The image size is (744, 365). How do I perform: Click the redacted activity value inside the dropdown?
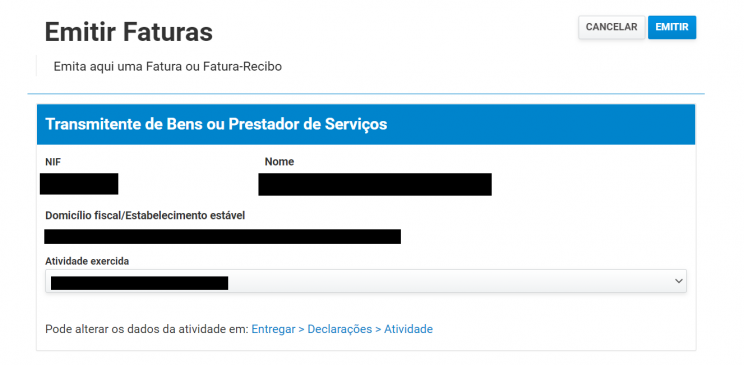[140, 283]
